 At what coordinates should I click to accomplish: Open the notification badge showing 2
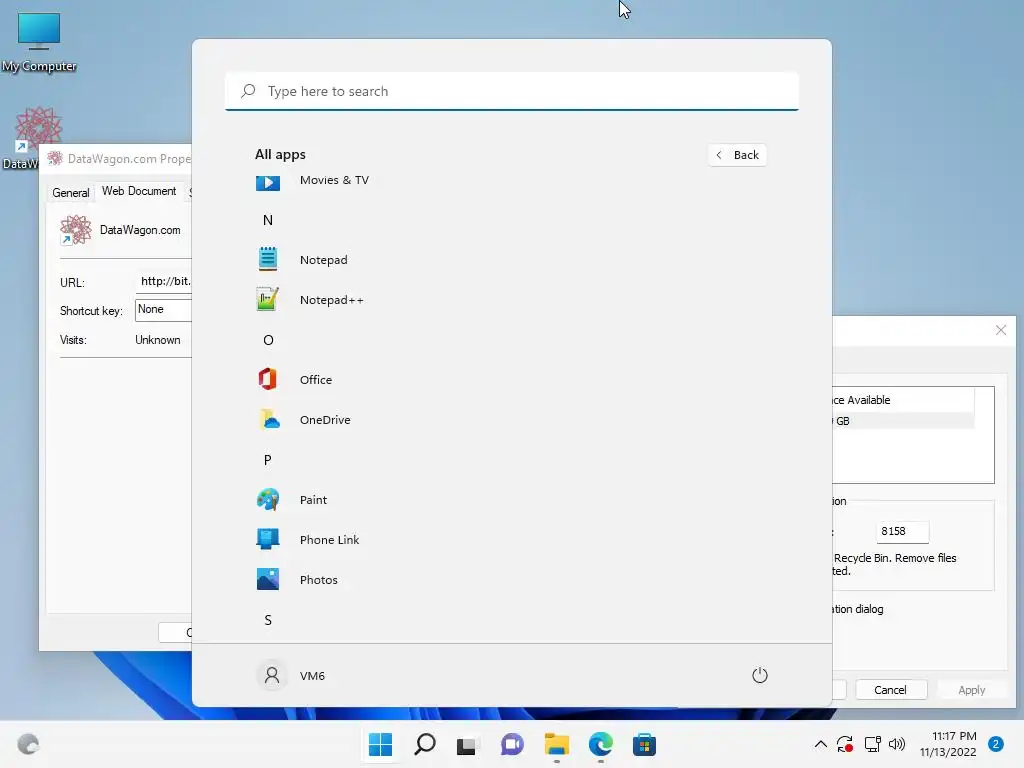pyautogui.click(x=996, y=744)
